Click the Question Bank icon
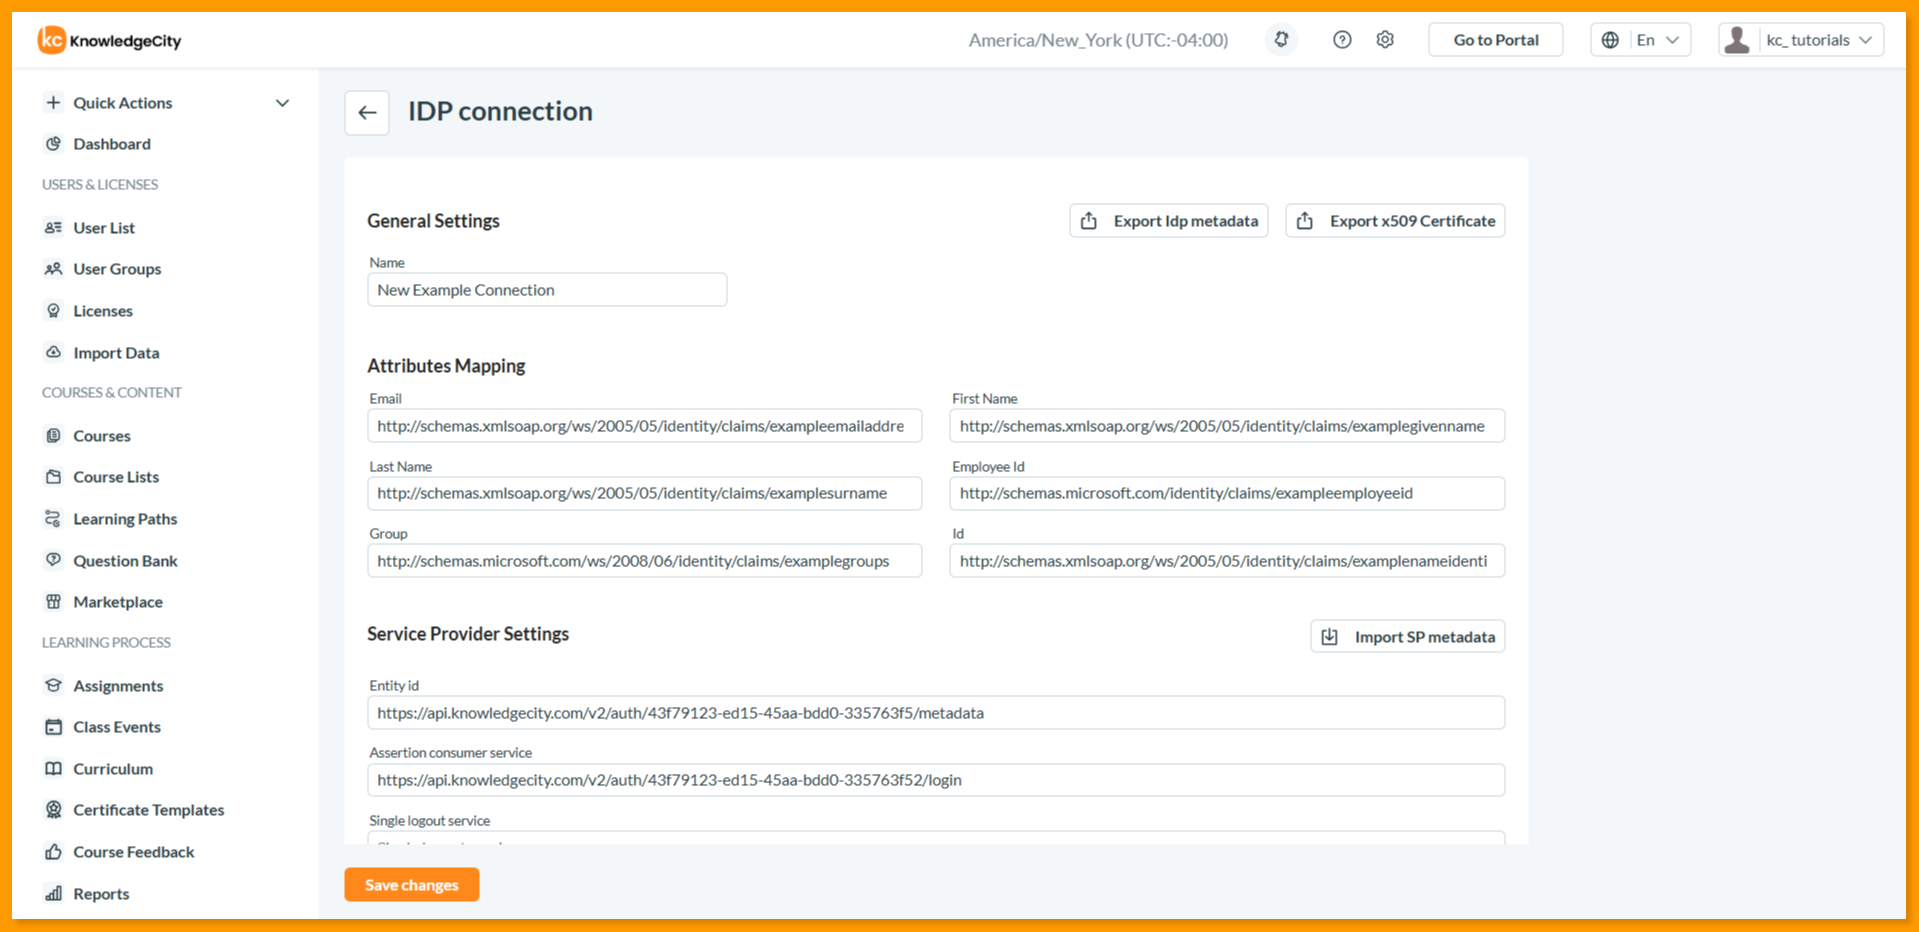The height and width of the screenshot is (932, 1919). pyautogui.click(x=54, y=560)
